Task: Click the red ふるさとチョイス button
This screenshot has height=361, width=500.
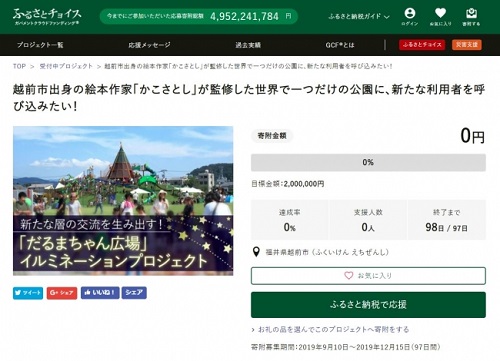Action: pyautogui.click(x=422, y=45)
